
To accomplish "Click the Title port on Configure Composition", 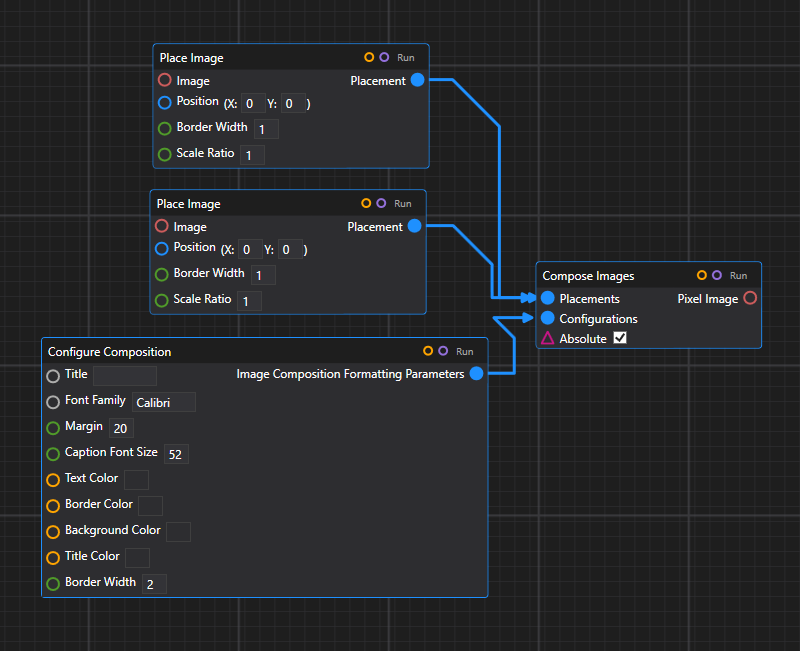I will 53,376.
